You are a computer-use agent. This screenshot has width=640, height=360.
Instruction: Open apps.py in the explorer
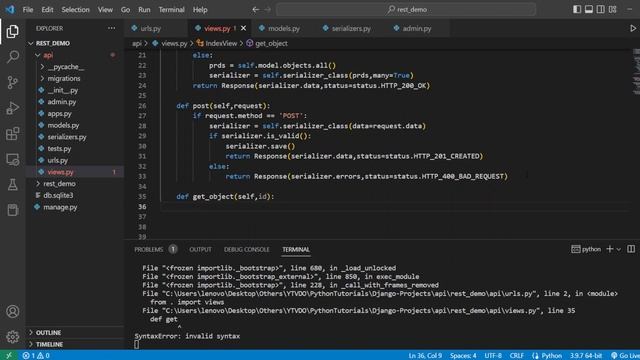75,113
